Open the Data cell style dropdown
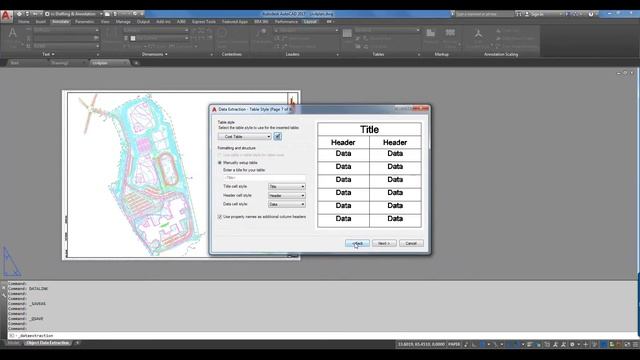This screenshot has width=640, height=360. (287, 204)
